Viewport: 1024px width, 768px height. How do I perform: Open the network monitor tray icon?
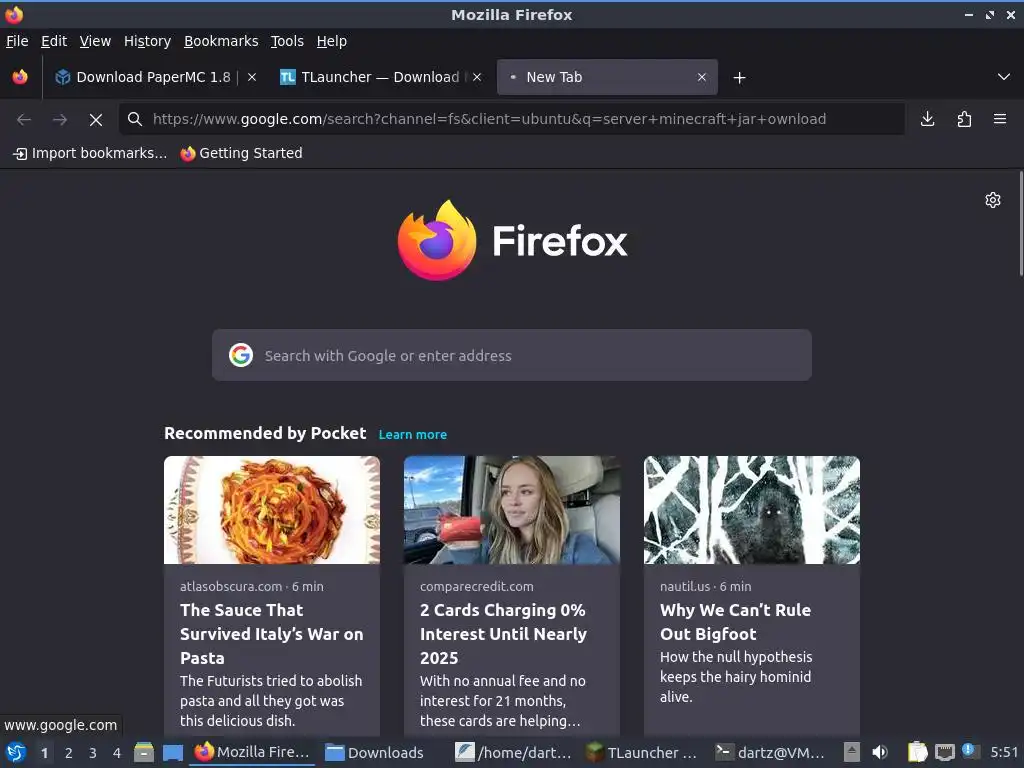(x=944, y=752)
